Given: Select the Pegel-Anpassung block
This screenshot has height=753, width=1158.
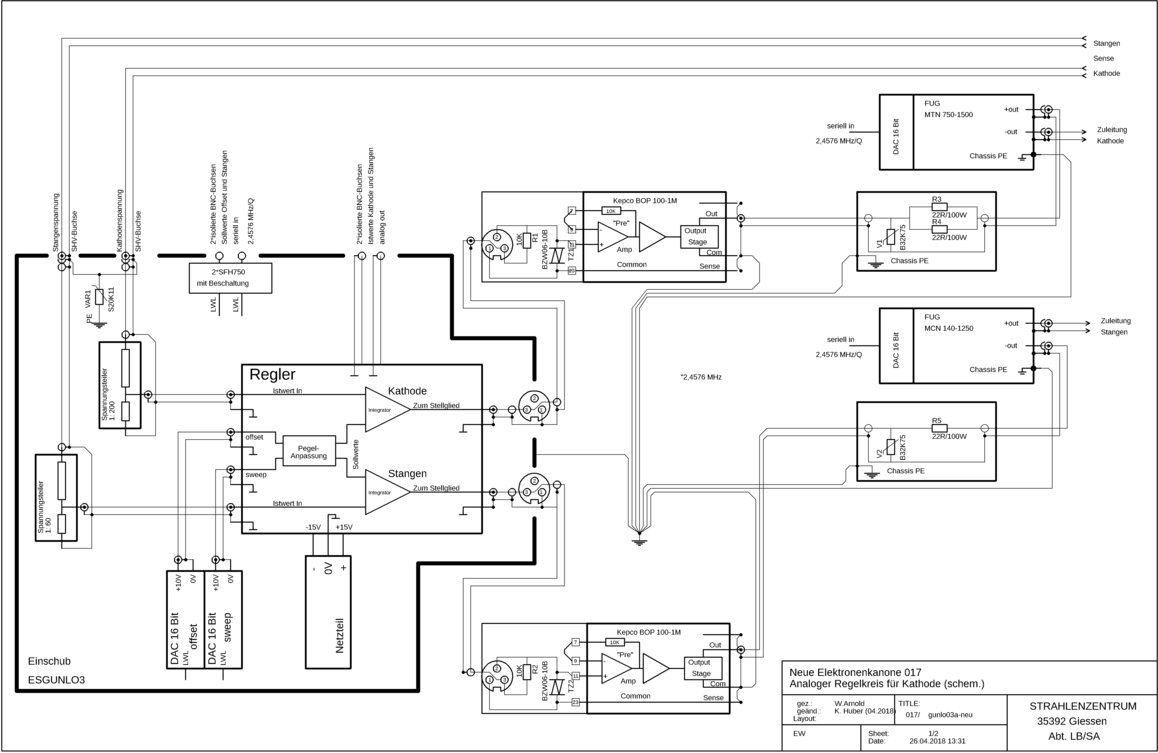Looking at the screenshot, I should [309, 451].
